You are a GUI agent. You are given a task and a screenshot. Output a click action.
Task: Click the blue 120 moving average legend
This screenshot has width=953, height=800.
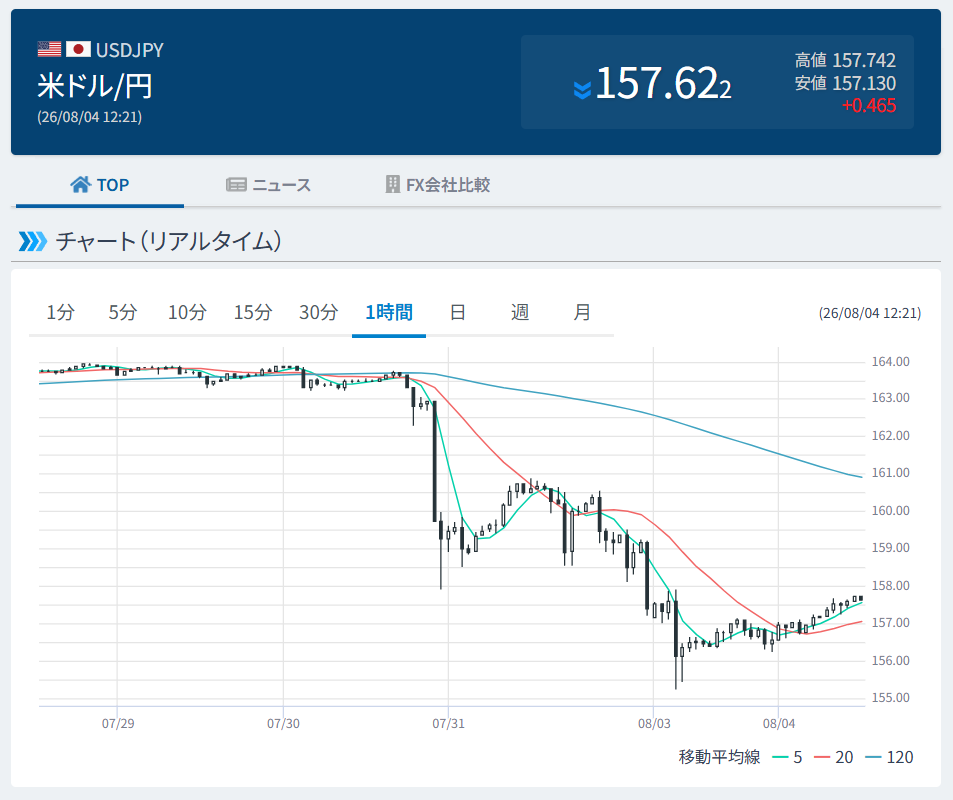889,757
